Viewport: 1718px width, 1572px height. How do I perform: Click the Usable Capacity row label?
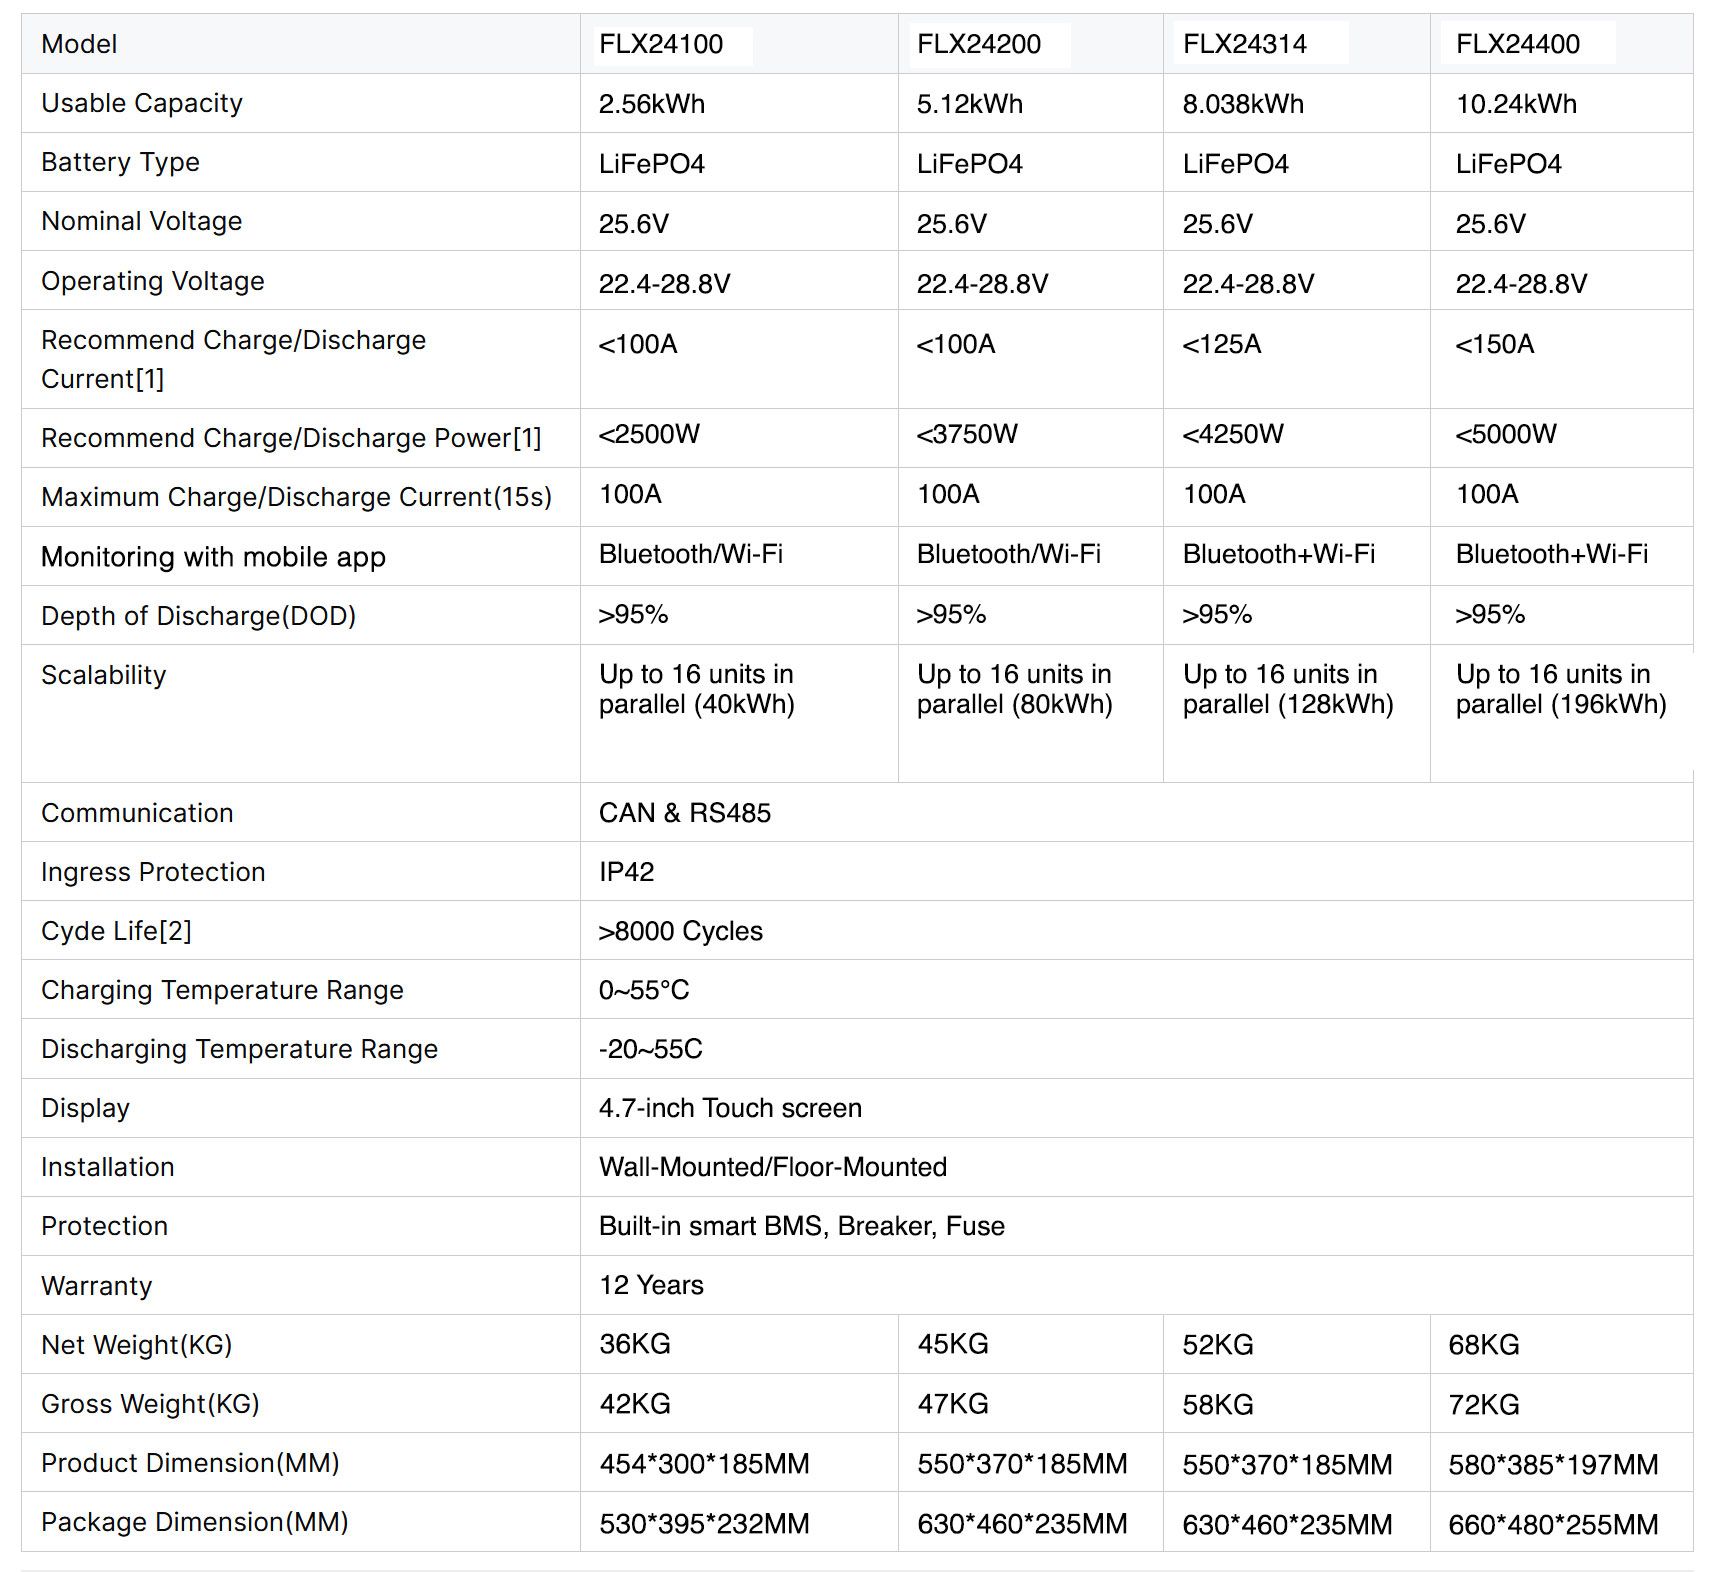click(142, 103)
